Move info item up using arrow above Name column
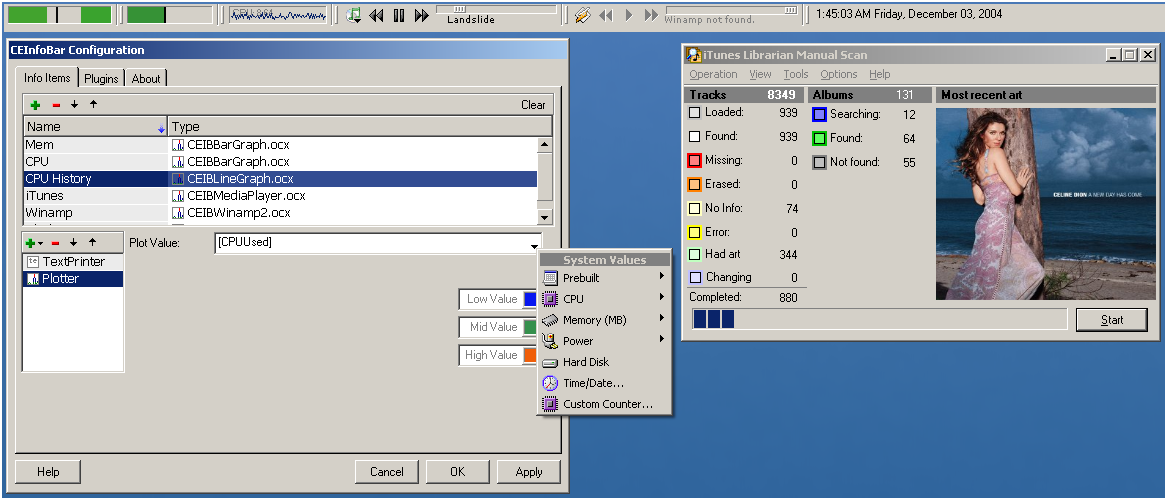The image size is (1167, 500). (93, 105)
